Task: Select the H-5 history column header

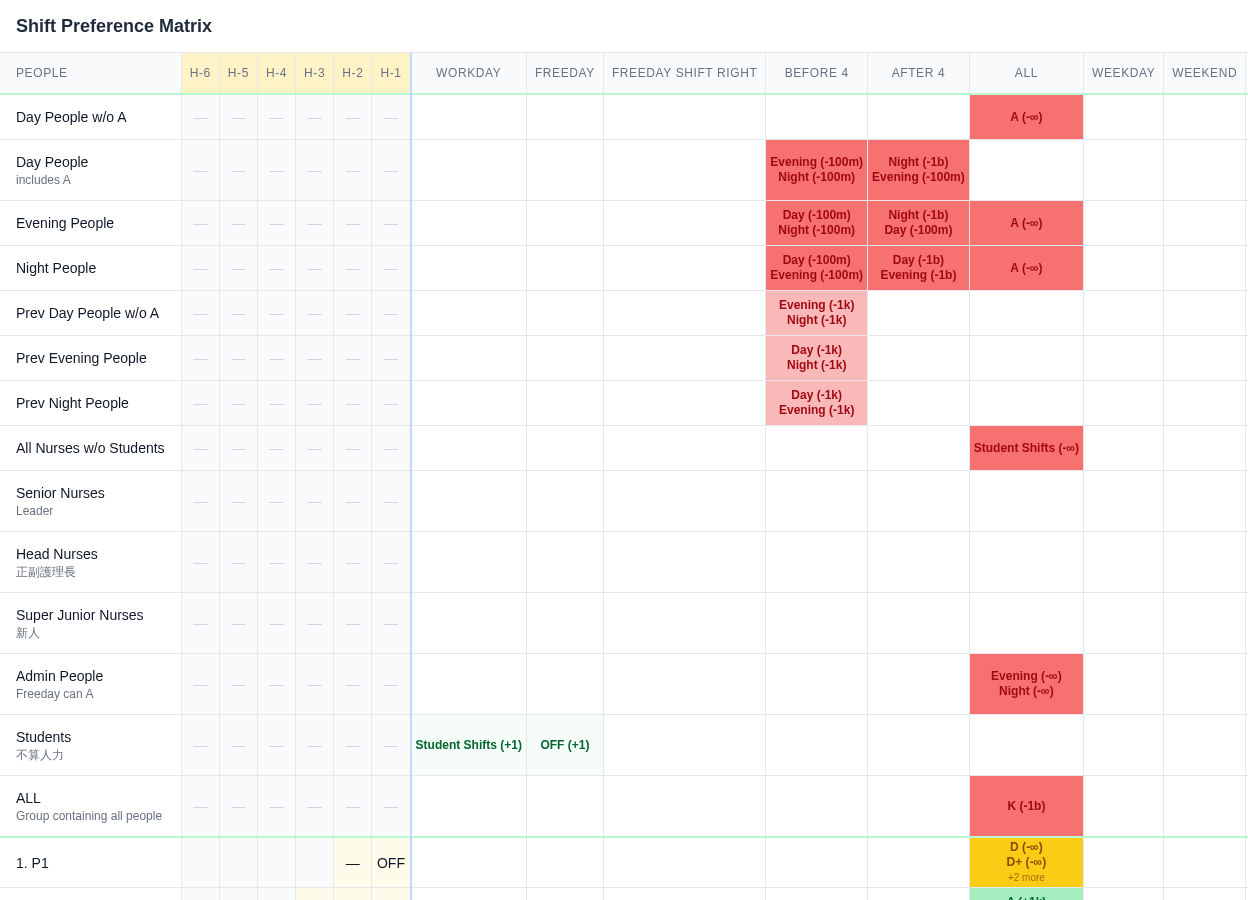Action: coord(238,73)
